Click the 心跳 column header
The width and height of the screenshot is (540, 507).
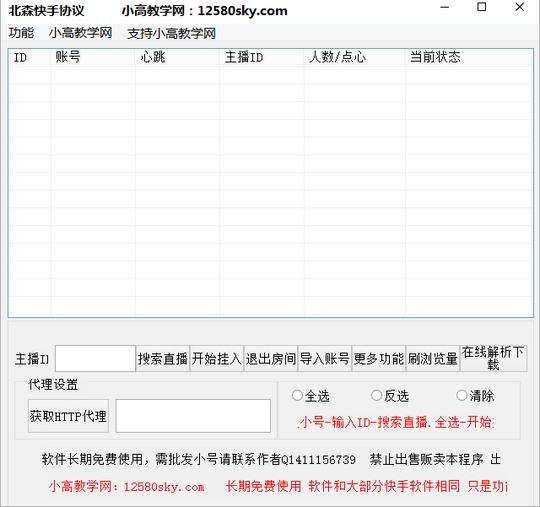177,57
